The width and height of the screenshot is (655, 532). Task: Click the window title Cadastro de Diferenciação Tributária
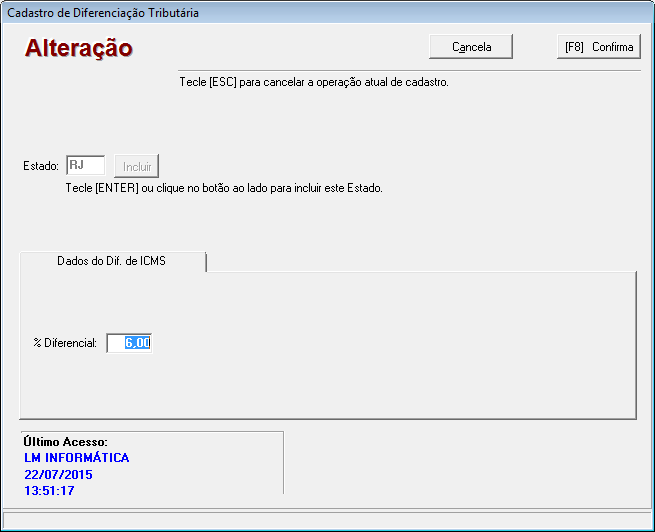coord(103,13)
